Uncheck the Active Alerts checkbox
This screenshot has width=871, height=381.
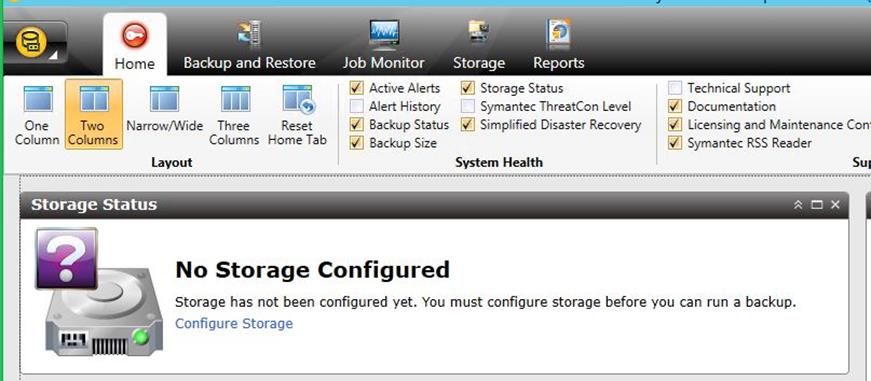point(357,88)
